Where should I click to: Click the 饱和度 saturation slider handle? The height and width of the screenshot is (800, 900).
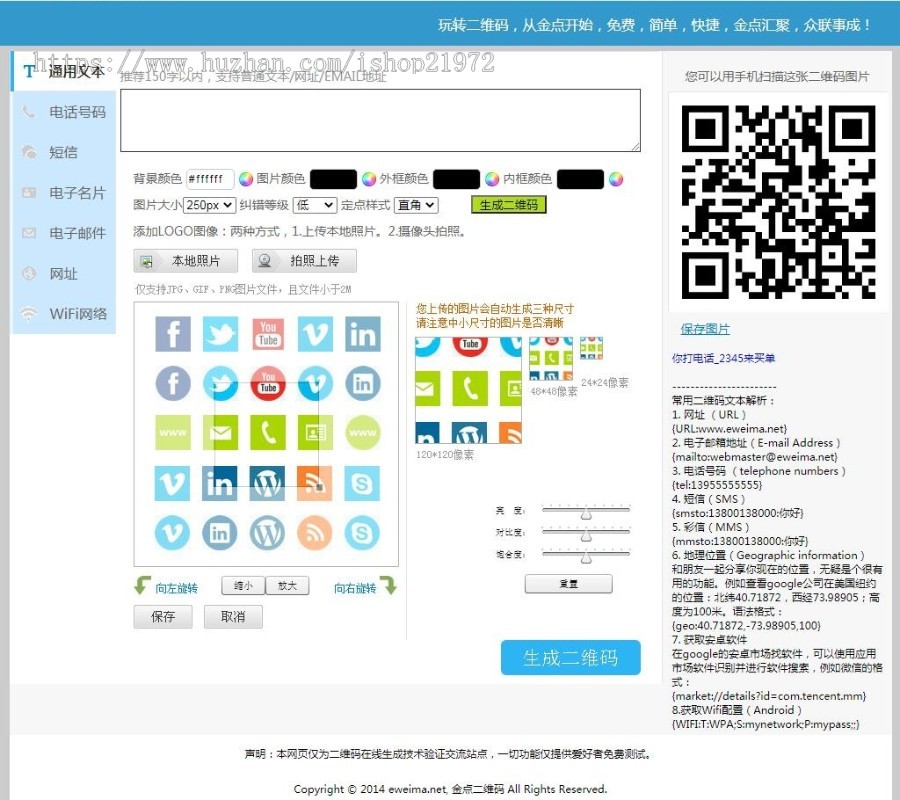click(585, 557)
